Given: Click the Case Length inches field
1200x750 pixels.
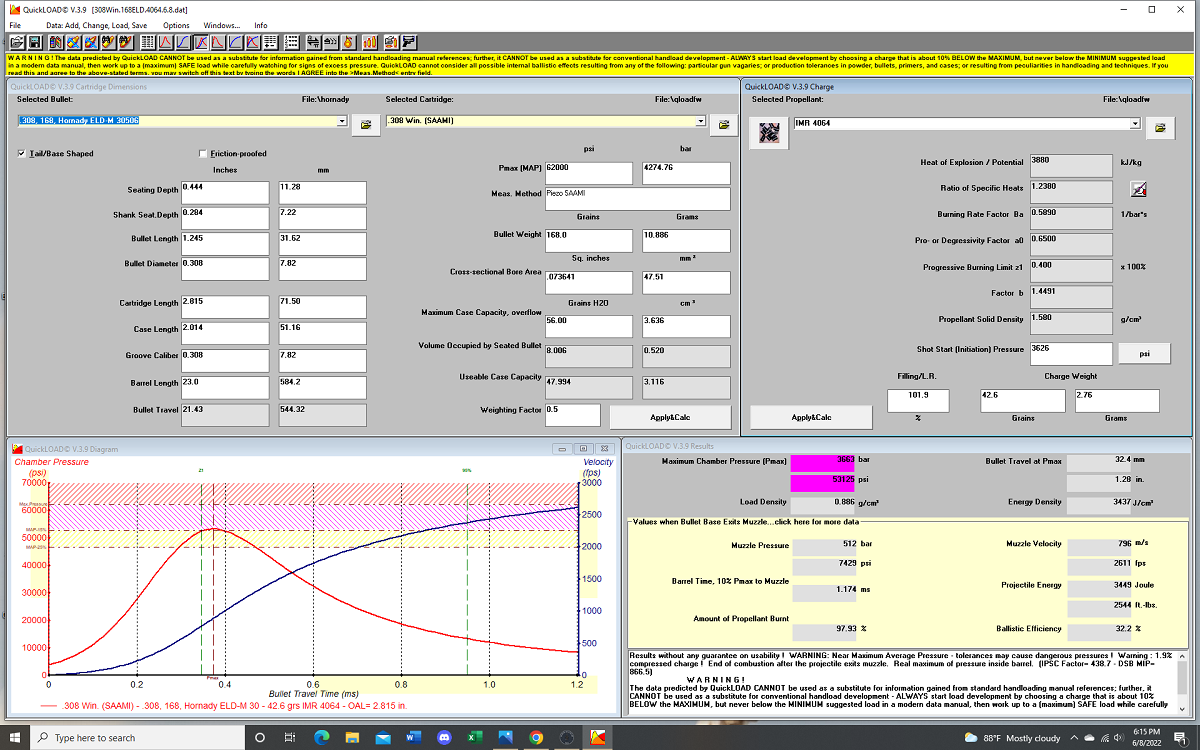Looking at the screenshot, I should pyautogui.click(x=225, y=332).
